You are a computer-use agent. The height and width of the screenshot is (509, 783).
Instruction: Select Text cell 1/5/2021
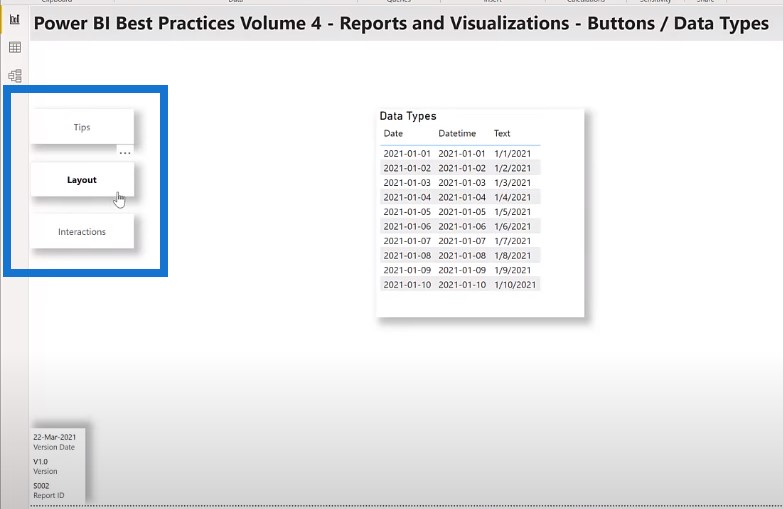click(512, 211)
